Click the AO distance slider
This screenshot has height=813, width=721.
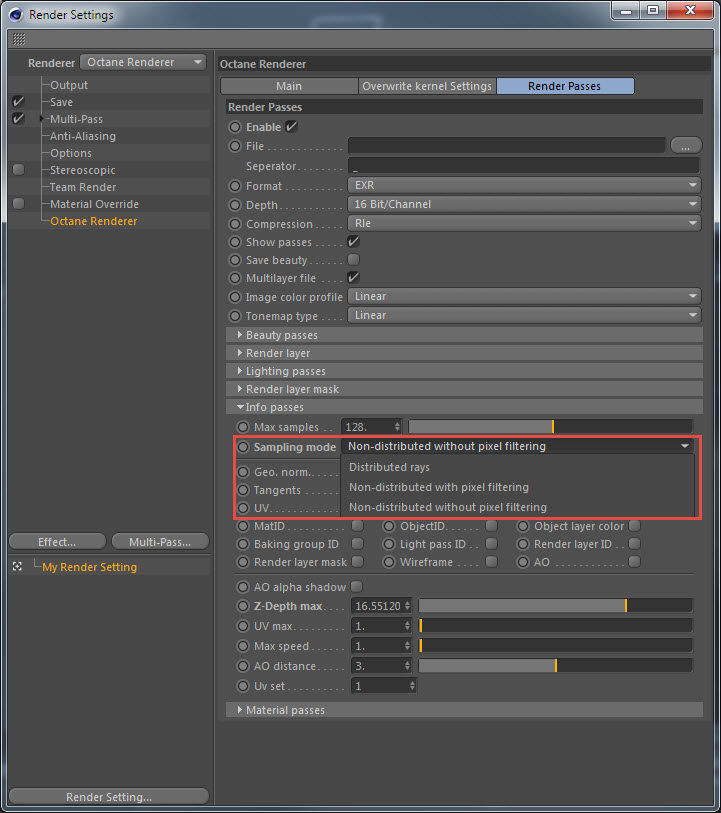(556, 665)
